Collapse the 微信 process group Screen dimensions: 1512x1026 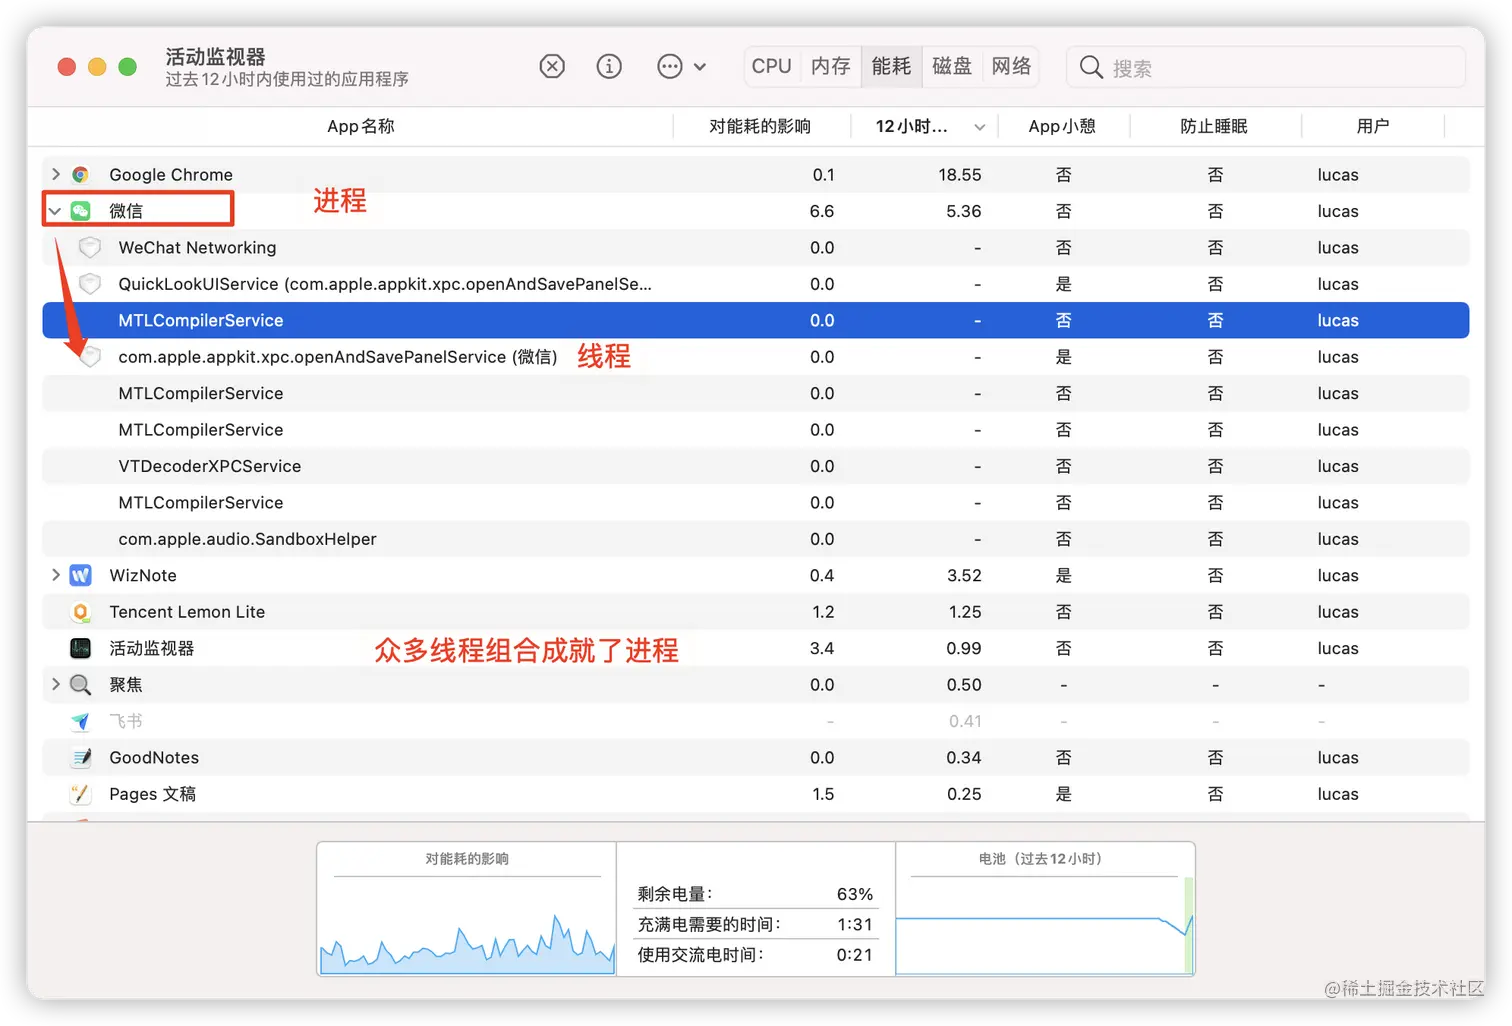(x=55, y=210)
